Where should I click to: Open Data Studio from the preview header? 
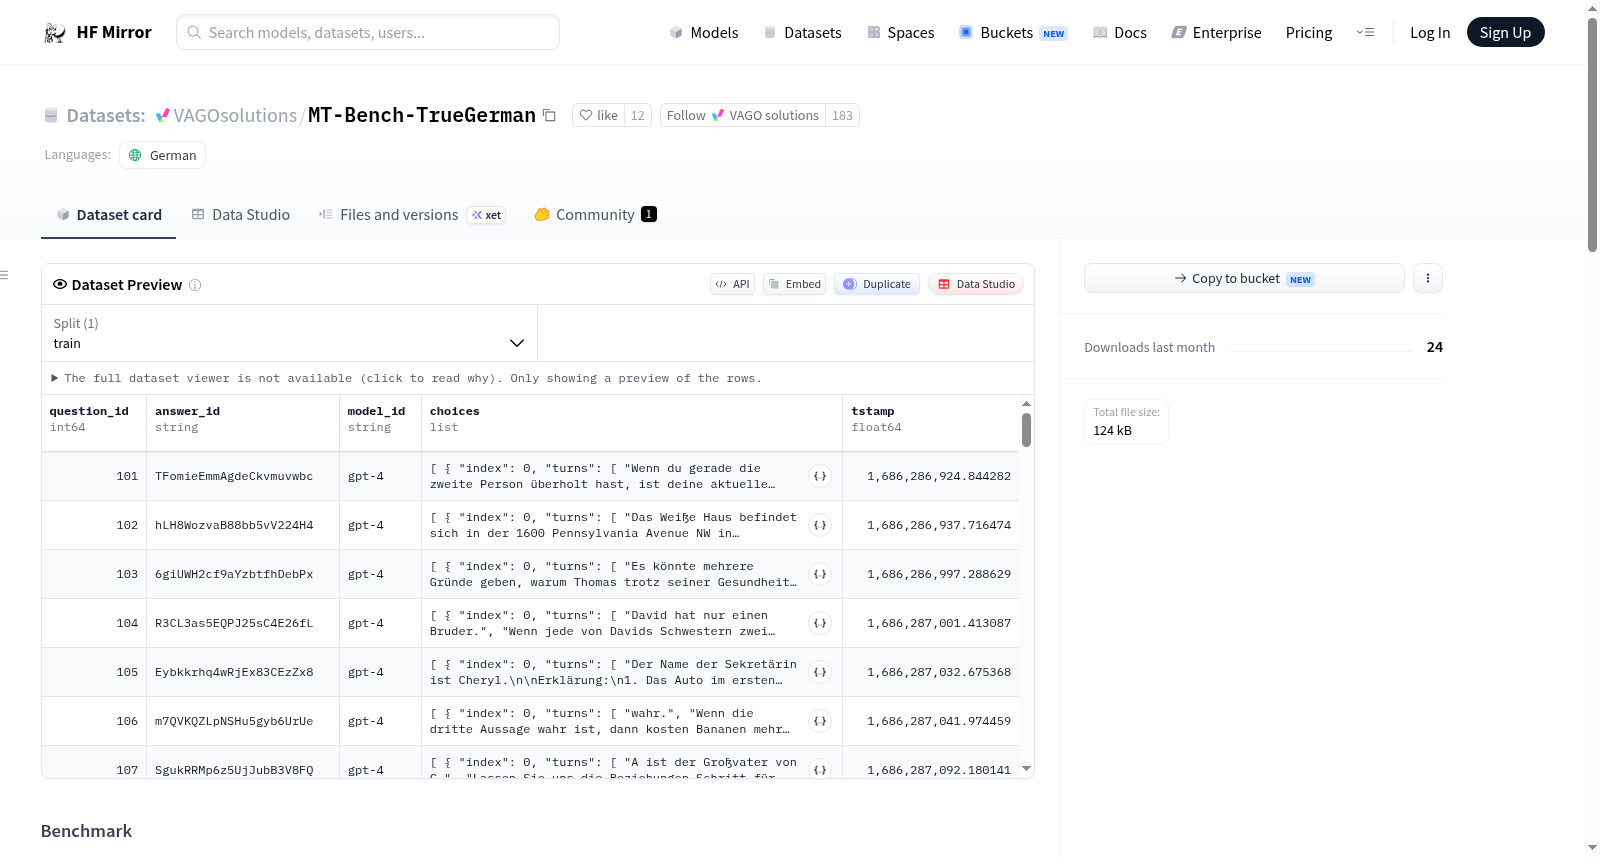[976, 284]
